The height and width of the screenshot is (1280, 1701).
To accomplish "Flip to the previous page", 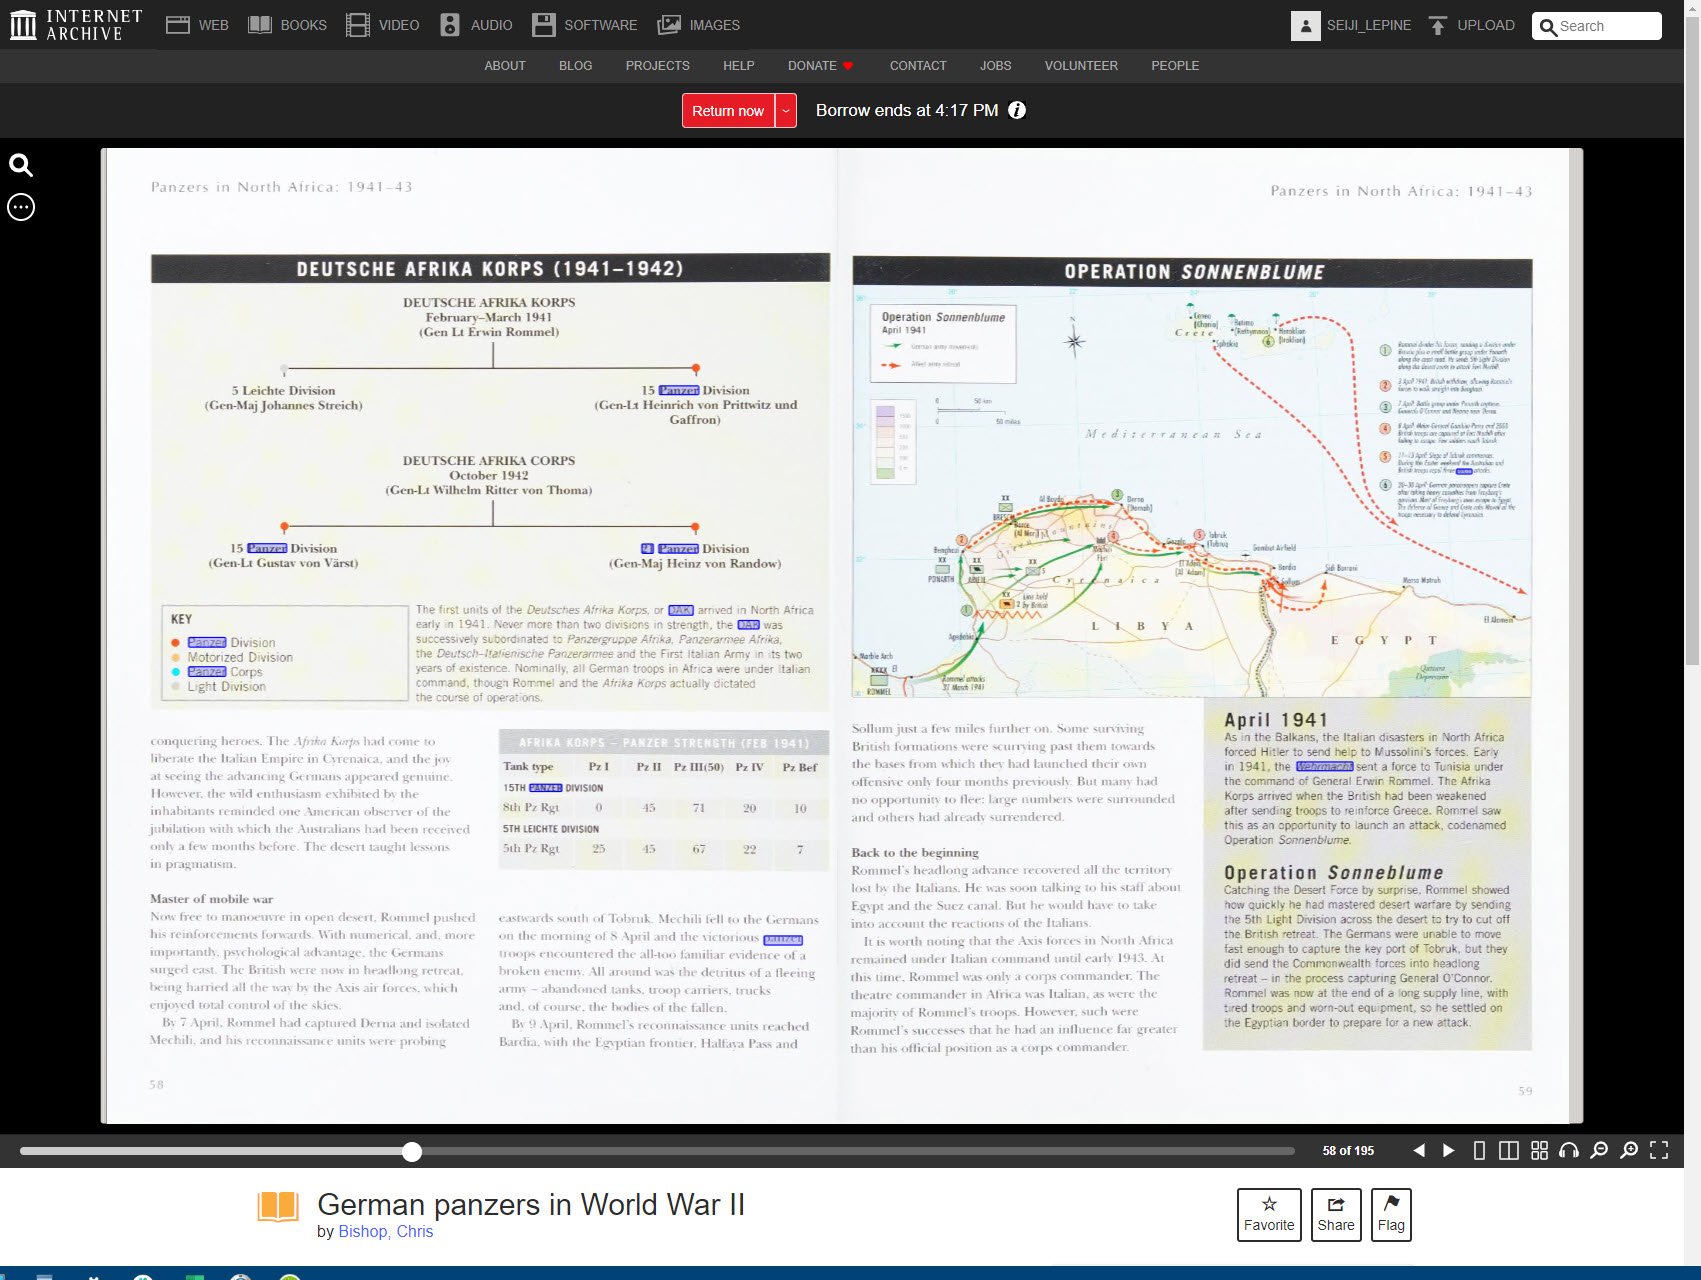I will pyautogui.click(x=1419, y=1151).
